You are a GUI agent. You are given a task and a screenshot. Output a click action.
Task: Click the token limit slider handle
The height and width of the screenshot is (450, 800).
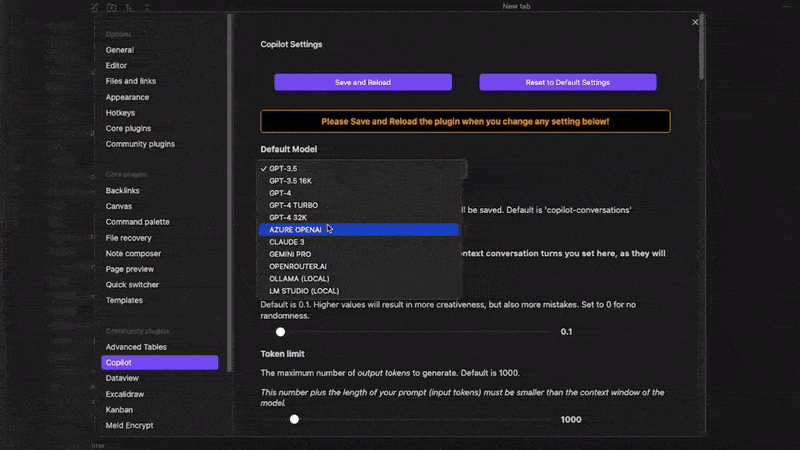click(294, 419)
